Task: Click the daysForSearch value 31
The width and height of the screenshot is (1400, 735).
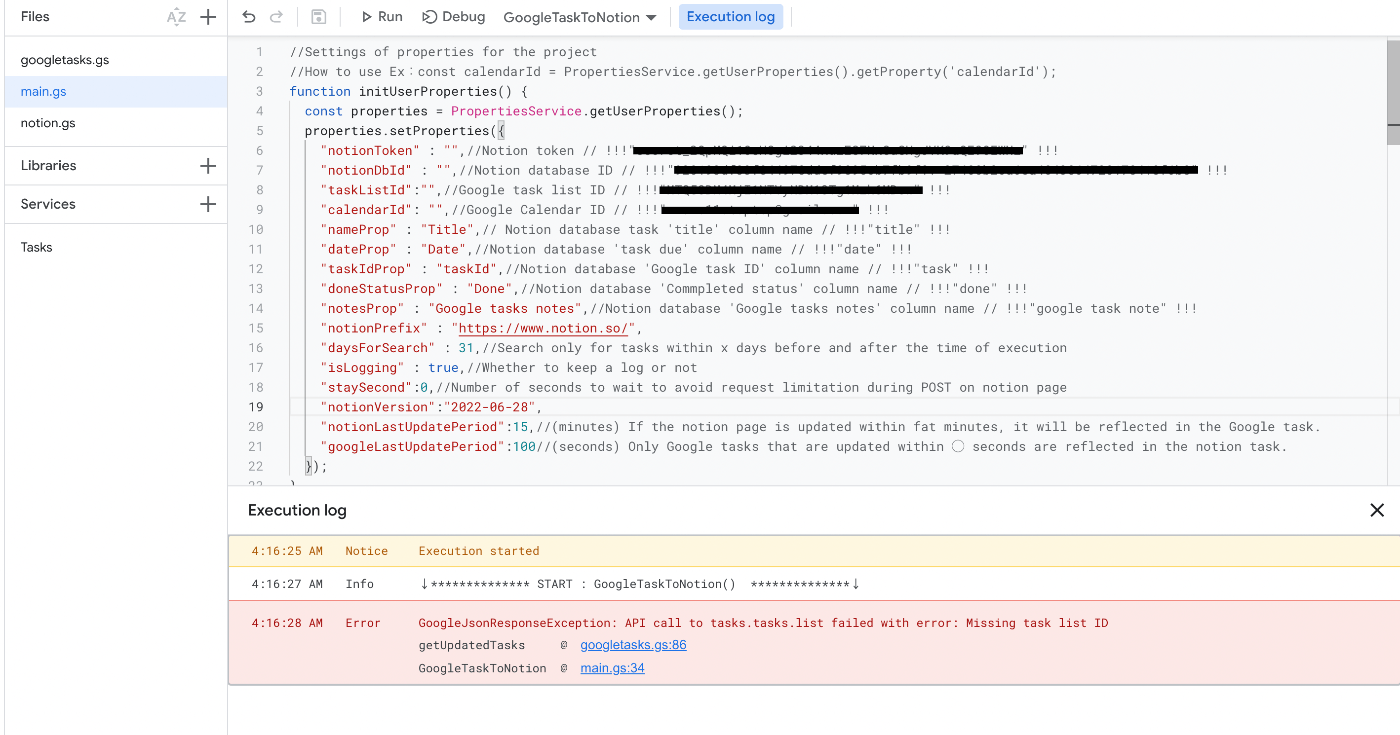Action: click(x=466, y=348)
